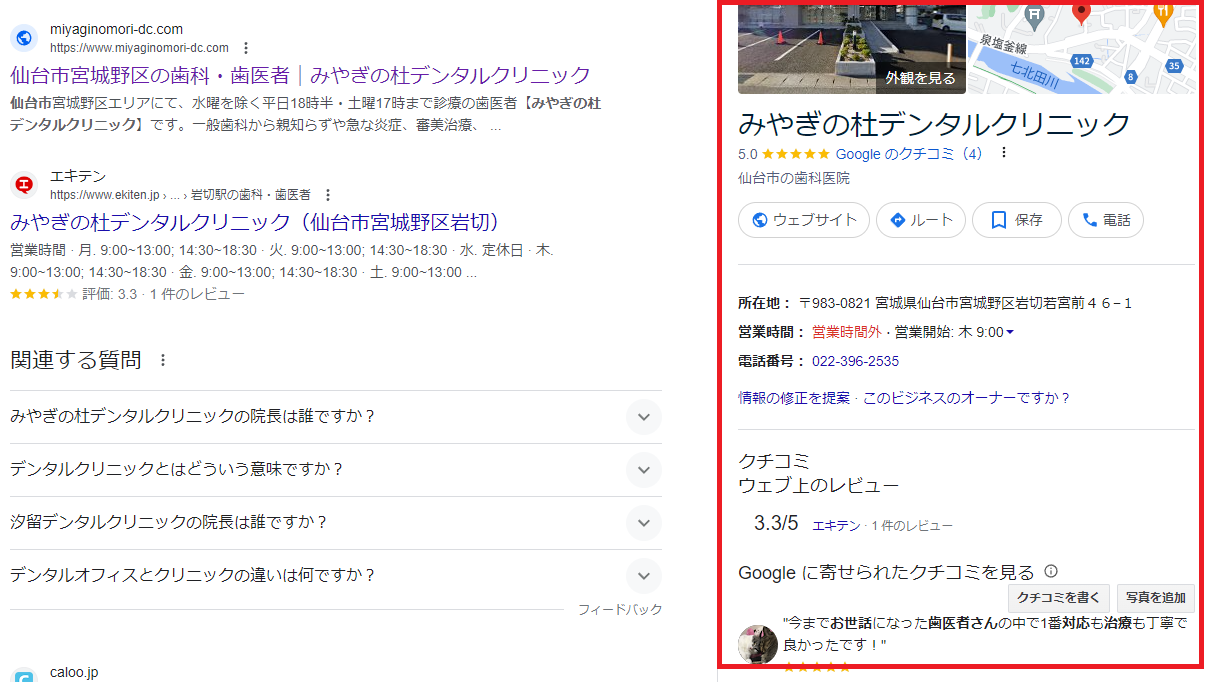Expand the 汐留デンタルクリニック question

(644, 523)
